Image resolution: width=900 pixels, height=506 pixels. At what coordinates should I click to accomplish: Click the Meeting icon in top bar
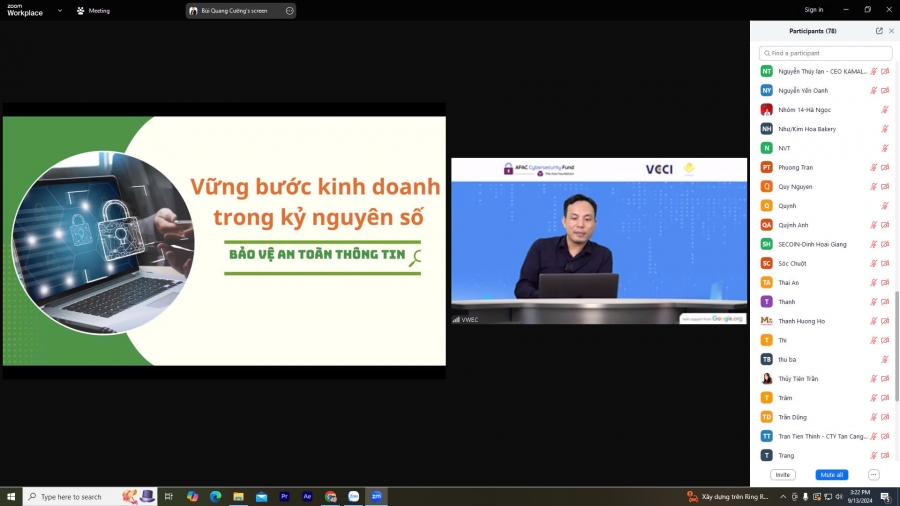coord(81,11)
